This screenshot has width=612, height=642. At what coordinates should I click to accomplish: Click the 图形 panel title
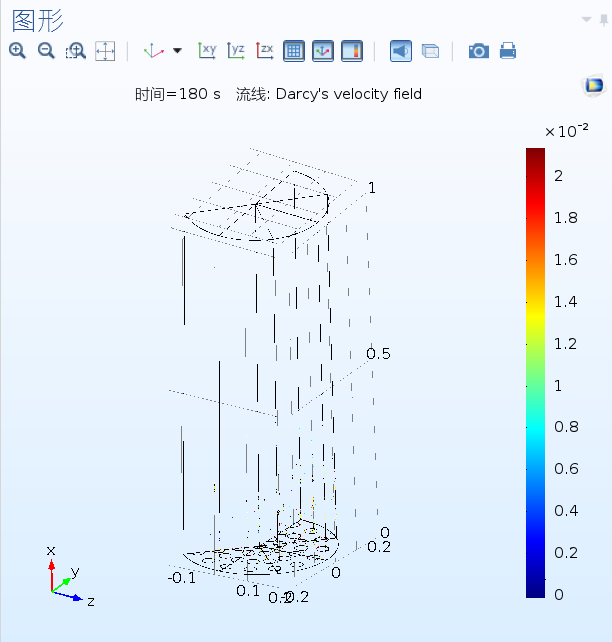click(x=38, y=21)
